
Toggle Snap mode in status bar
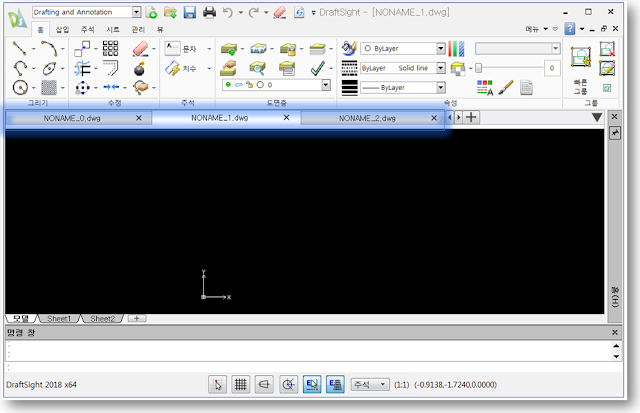coord(217,384)
